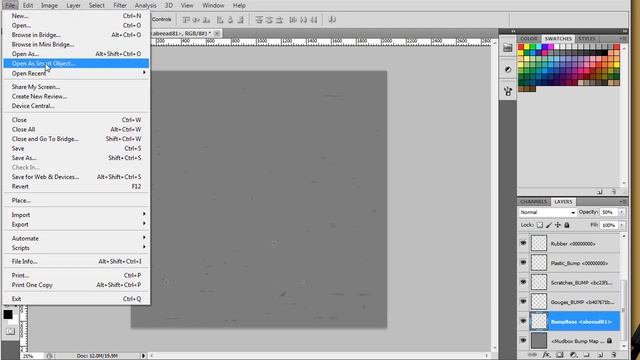Distribute horizontal centers in options bar
The height and width of the screenshot is (360, 640).
303,20
